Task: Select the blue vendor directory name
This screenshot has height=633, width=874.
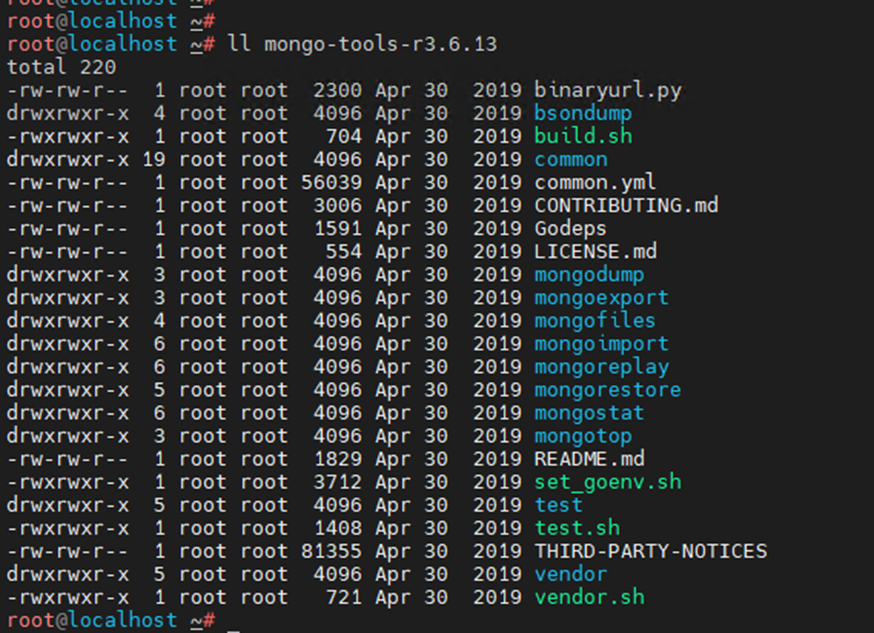Action: (571, 574)
